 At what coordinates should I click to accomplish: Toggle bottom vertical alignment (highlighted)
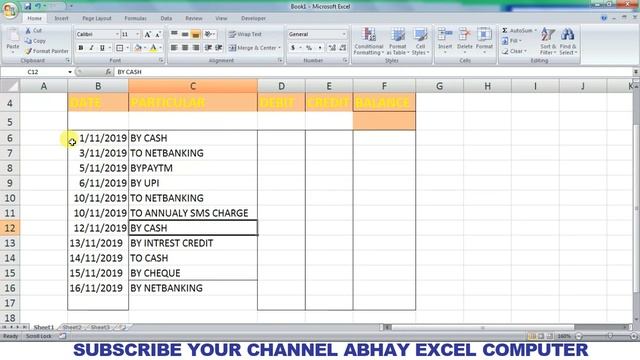[x=196, y=34]
